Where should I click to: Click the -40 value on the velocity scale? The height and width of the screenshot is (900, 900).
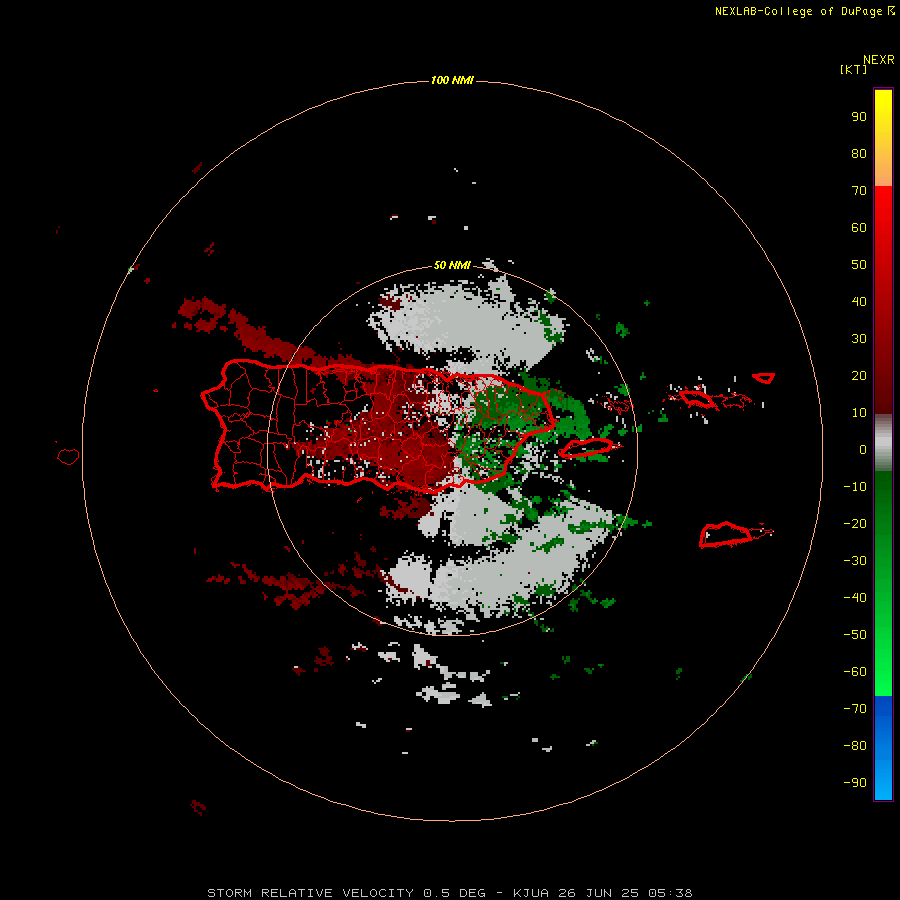pyautogui.click(x=855, y=598)
